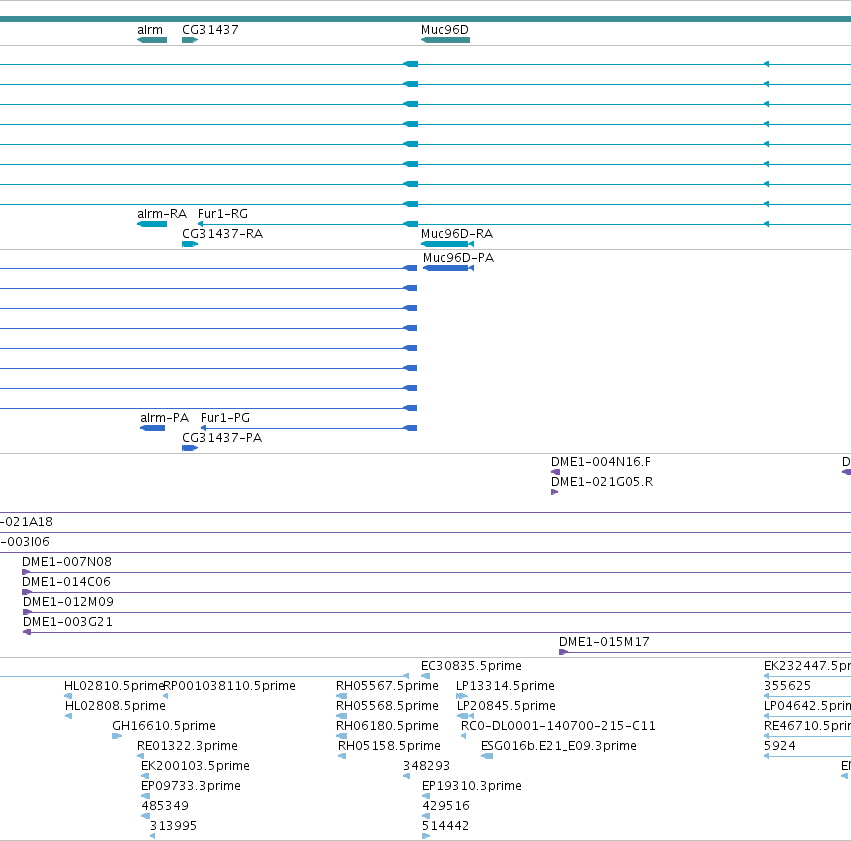Click the CG31437-PA protein label
Viewport: 851px width, 841px height.
(222, 438)
